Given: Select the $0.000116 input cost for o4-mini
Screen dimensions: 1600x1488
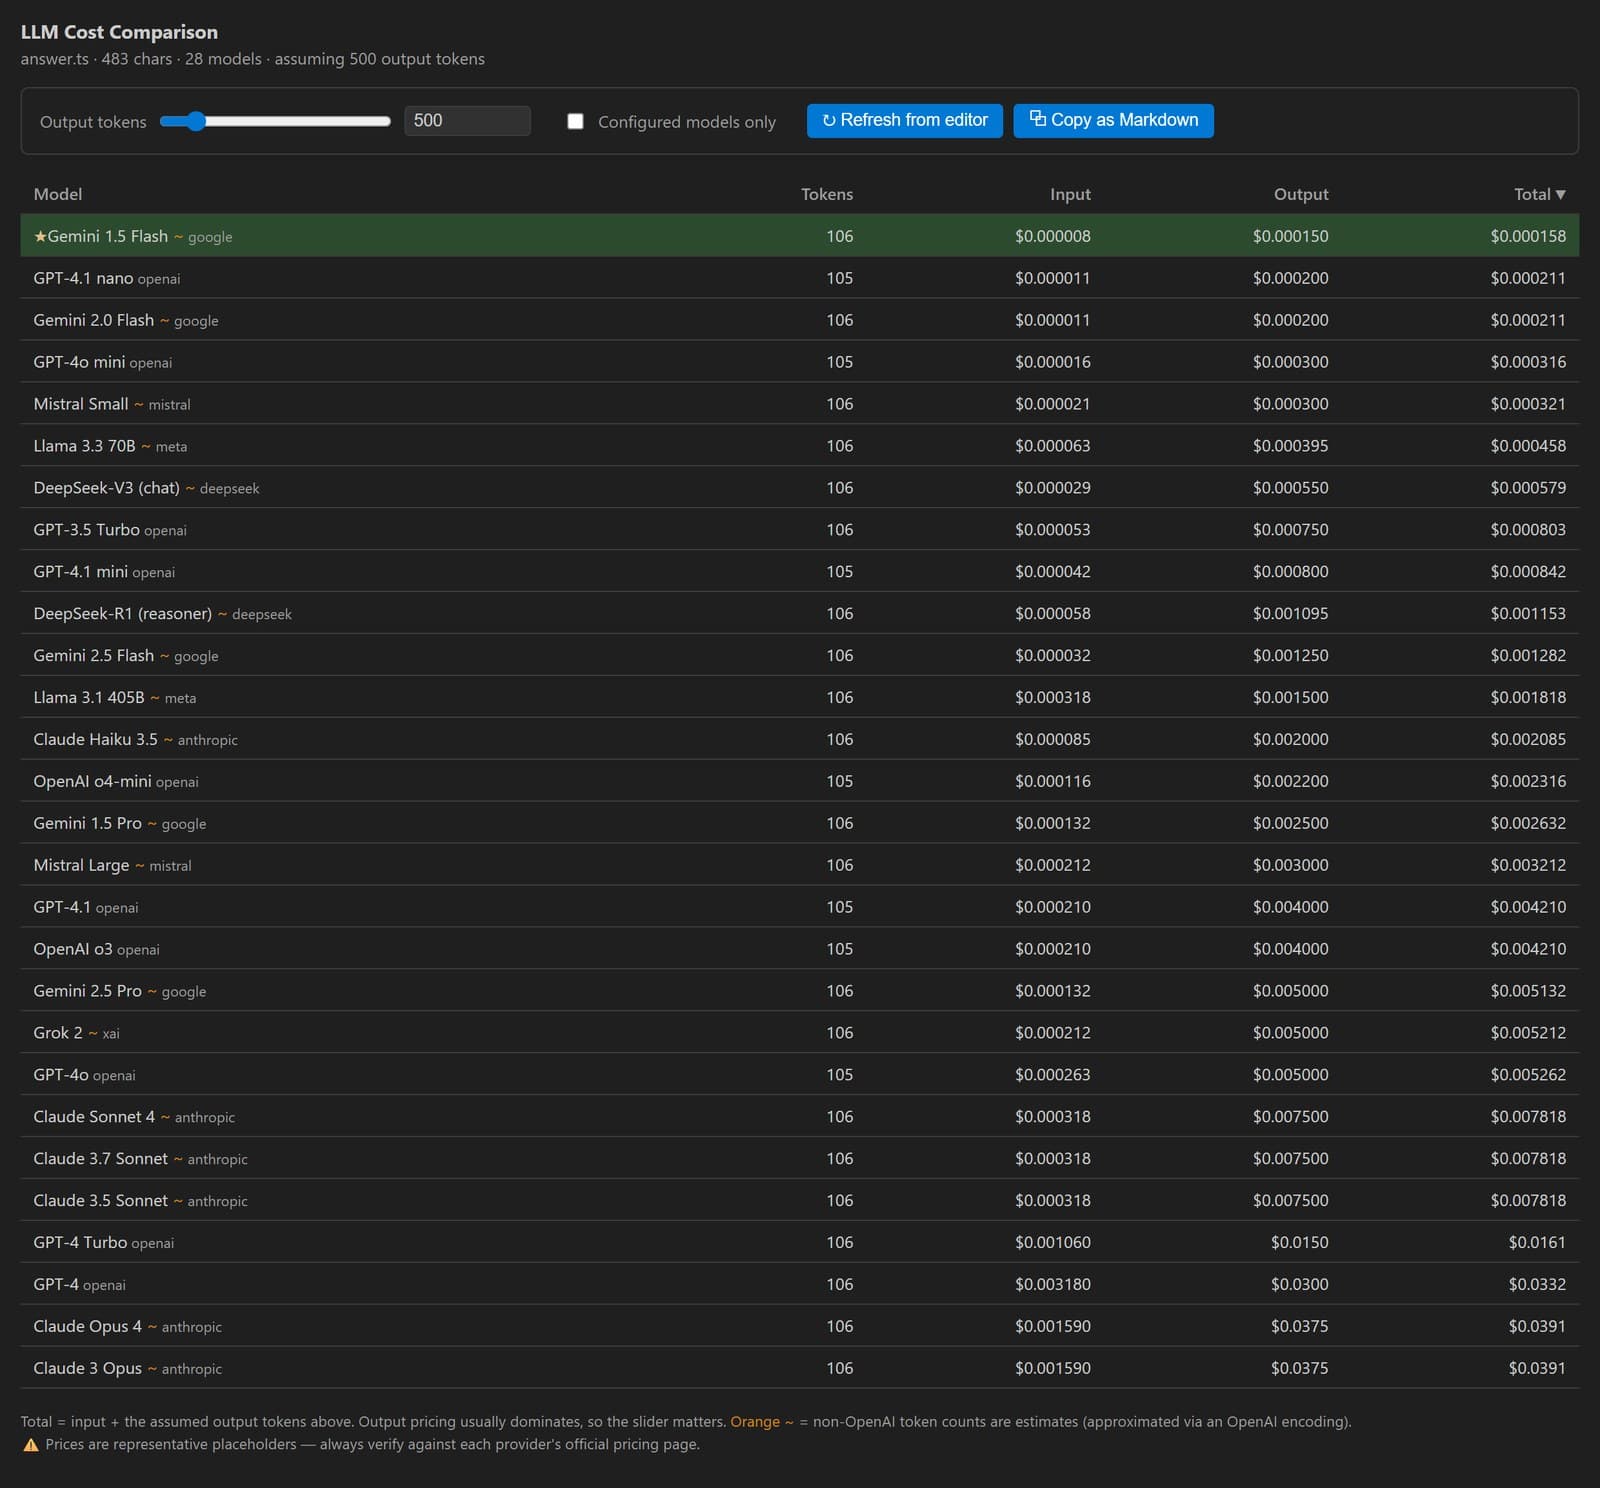Looking at the screenshot, I should [x=1052, y=782].
